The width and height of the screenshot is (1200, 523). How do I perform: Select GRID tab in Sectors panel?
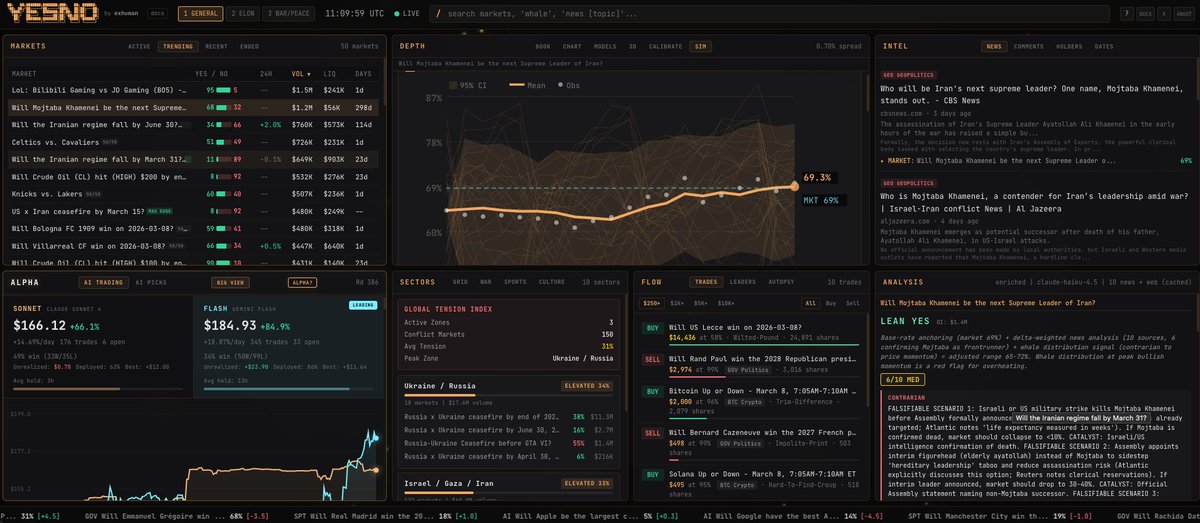[460, 282]
